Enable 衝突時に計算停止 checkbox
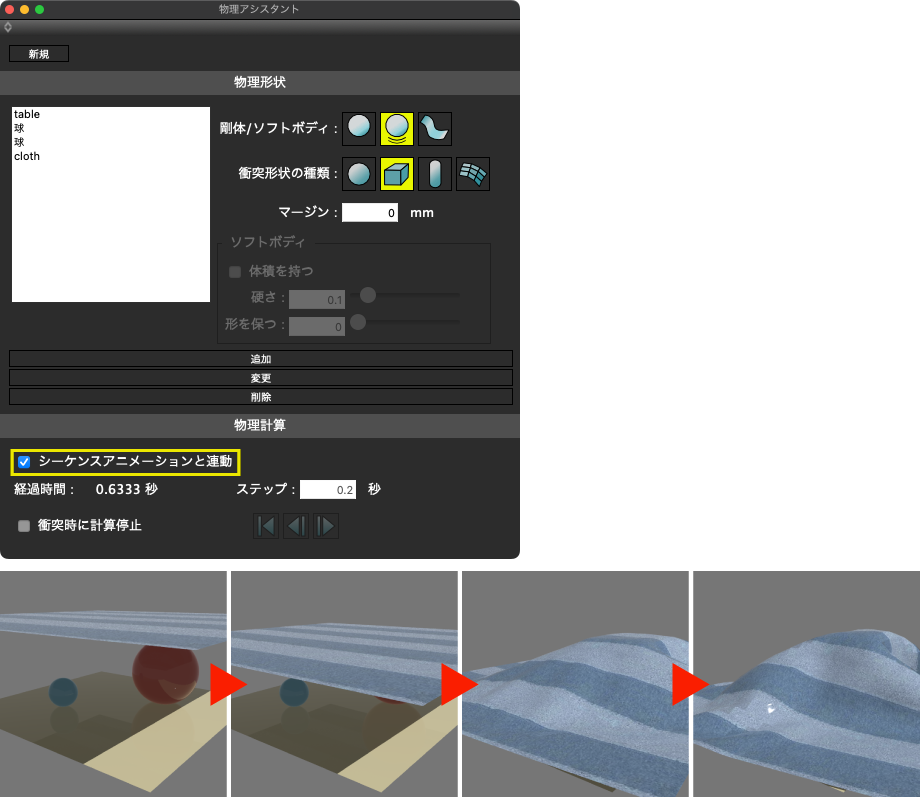 click(x=24, y=526)
